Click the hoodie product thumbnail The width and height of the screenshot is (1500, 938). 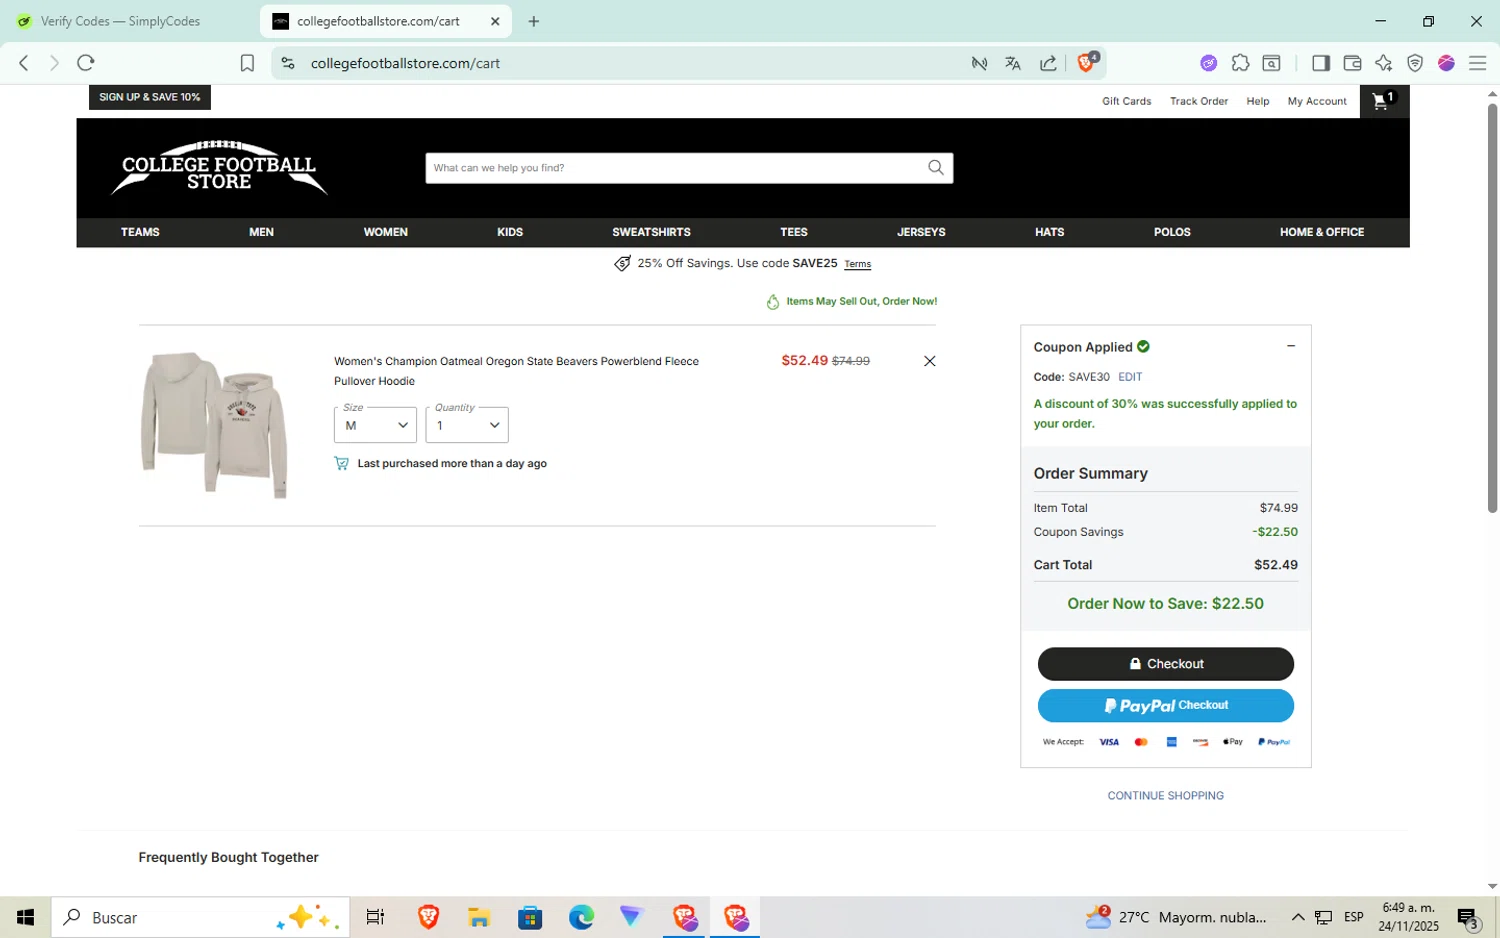214,424
